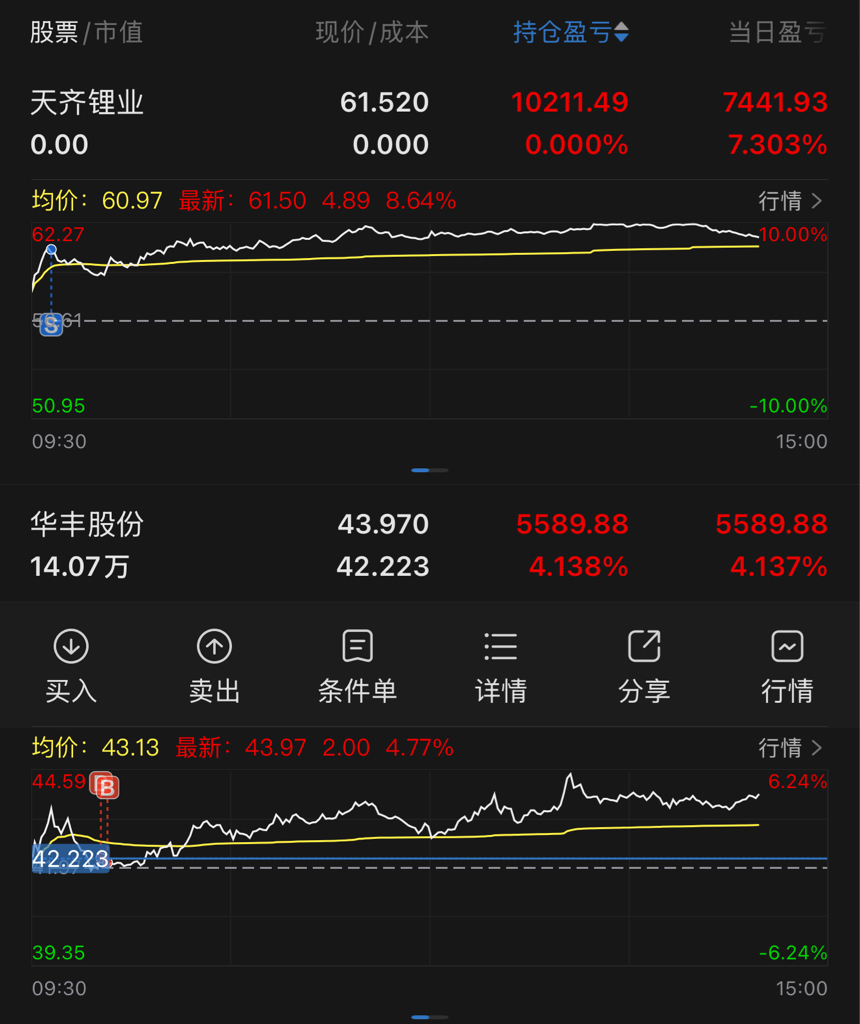Viewport: 860px width, 1024px height.
Task: Select the 天齐锂业 stock row
Action: [x=430, y=123]
